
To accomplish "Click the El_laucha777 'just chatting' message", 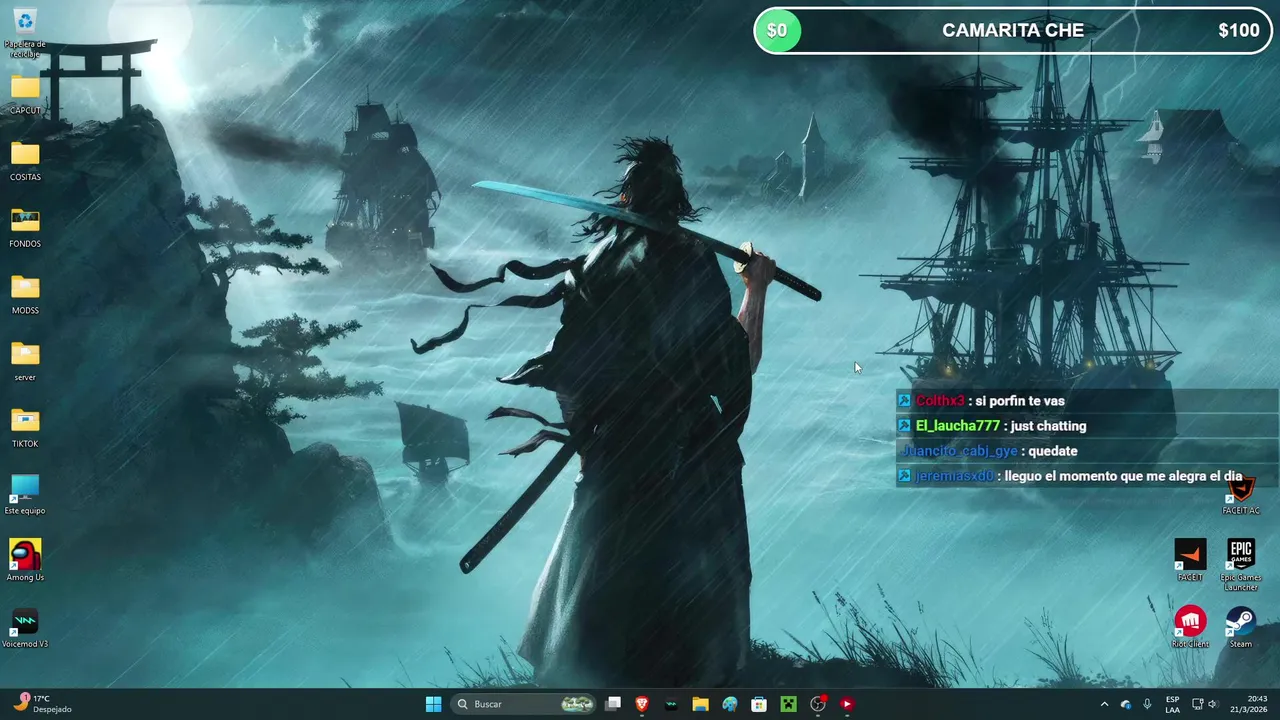I will [x=1087, y=426].
